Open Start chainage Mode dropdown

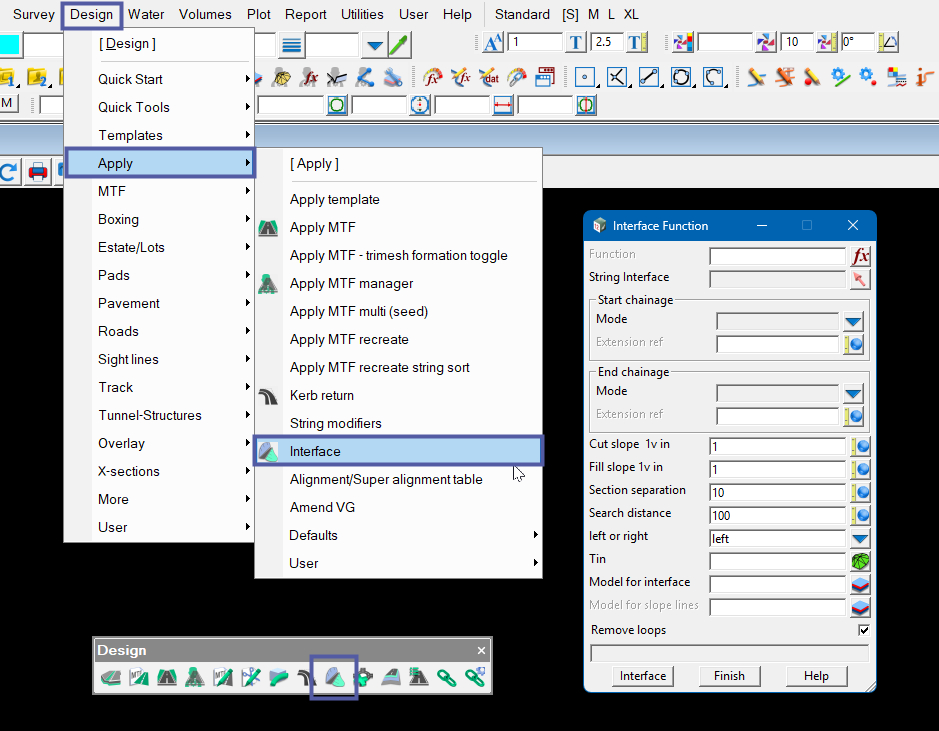point(852,321)
